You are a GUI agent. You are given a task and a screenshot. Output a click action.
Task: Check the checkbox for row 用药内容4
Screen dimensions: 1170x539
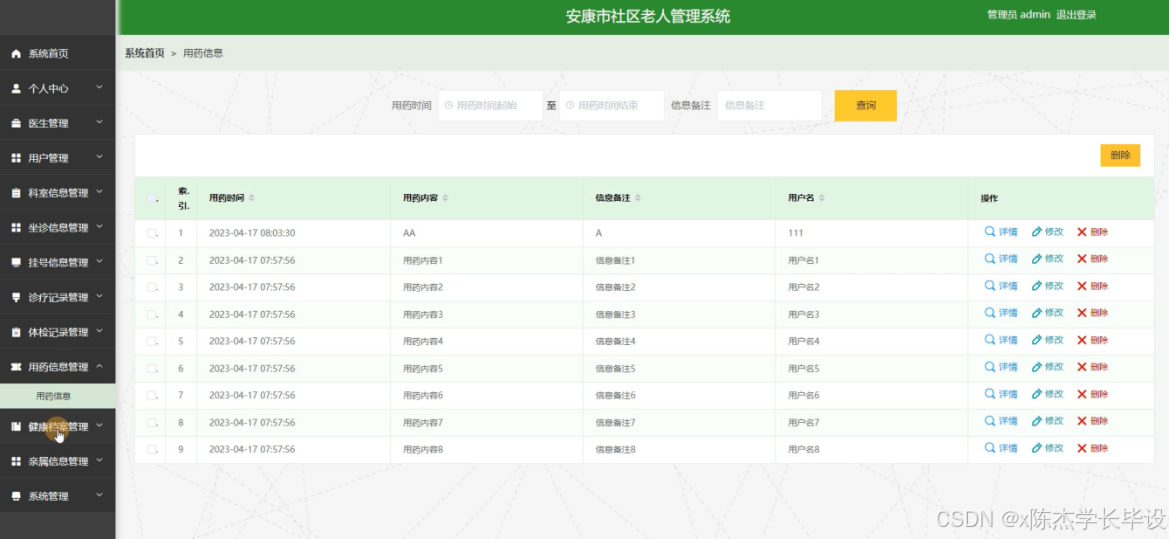click(x=151, y=341)
